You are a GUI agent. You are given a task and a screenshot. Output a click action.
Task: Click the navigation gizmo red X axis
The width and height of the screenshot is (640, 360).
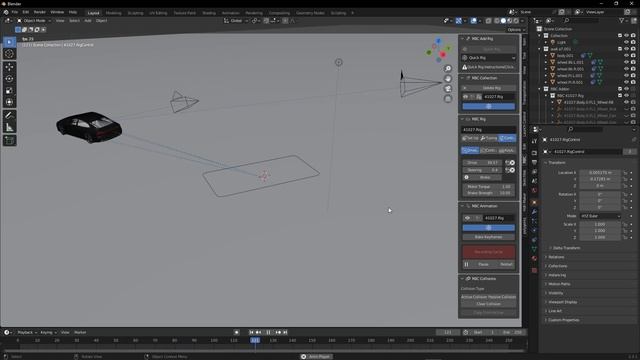443,54
